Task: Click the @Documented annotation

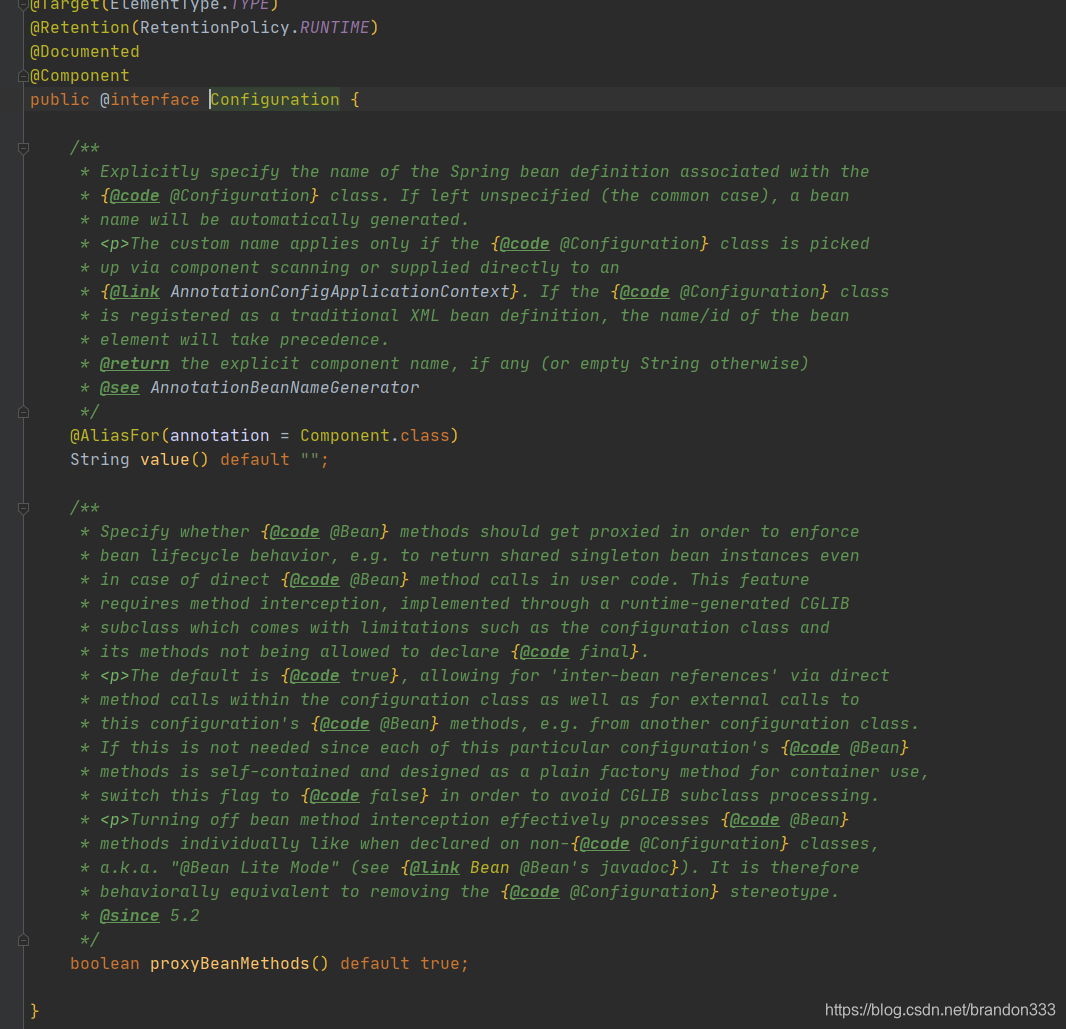Action: coord(85,52)
